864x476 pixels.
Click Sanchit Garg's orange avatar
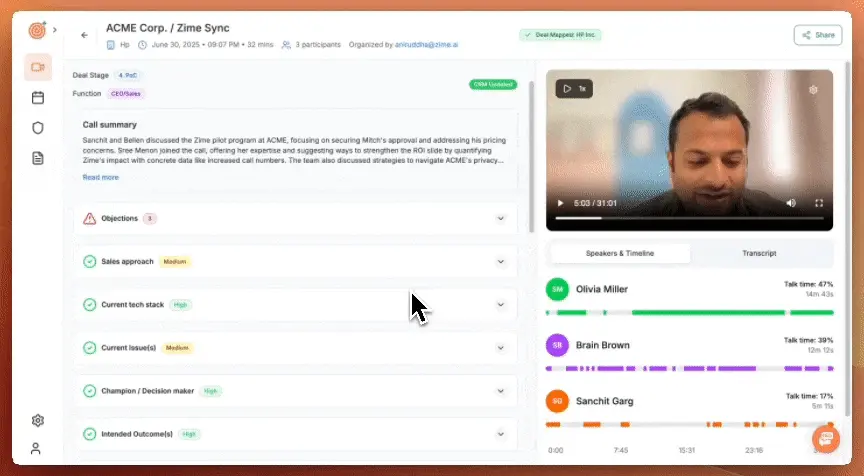click(x=557, y=401)
